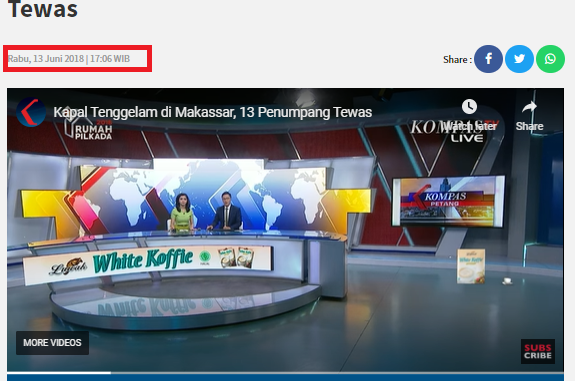Image resolution: width=575 pixels, height=381 pixels.
Task: Click the "Share :" label
Action: click(457, 59)
